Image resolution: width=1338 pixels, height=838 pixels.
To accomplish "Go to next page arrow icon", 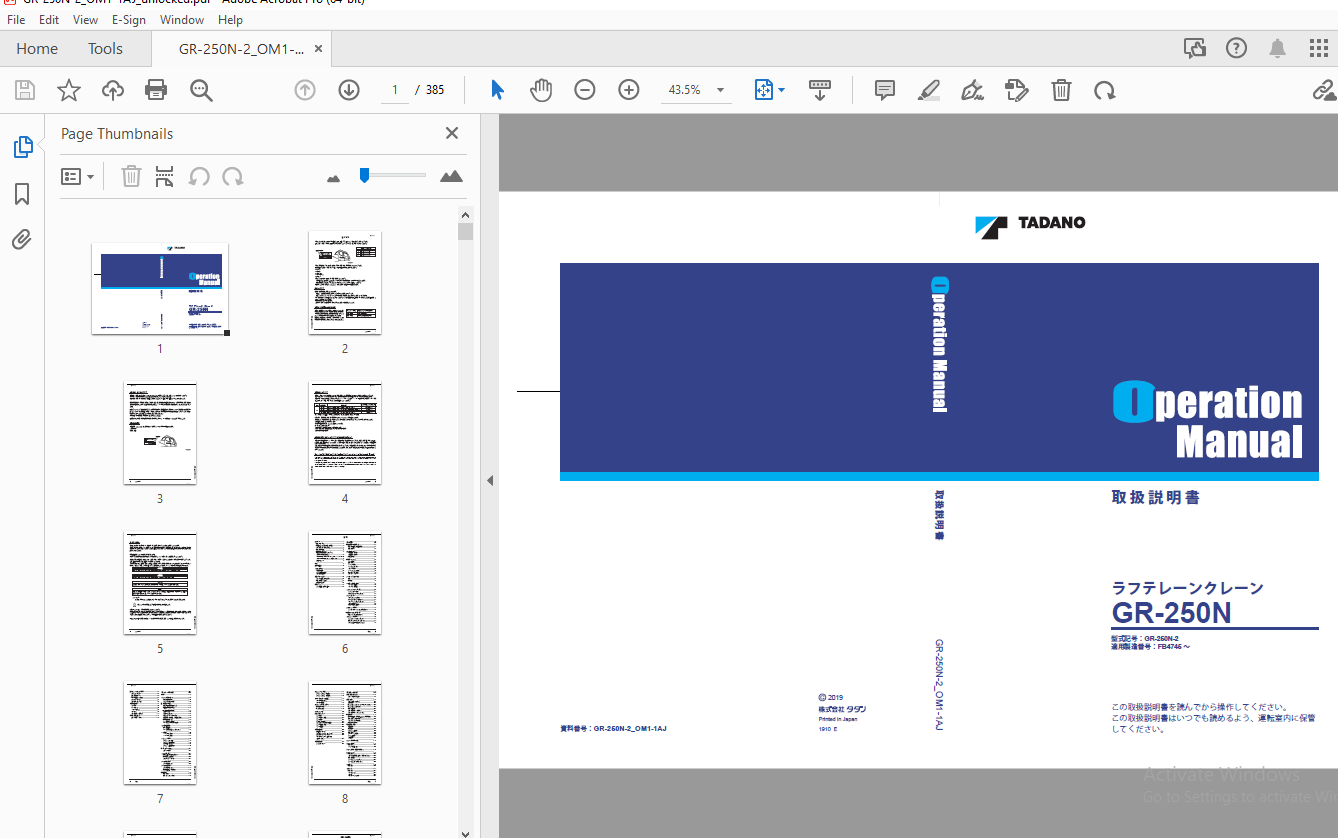I will [x=349, y=90].
